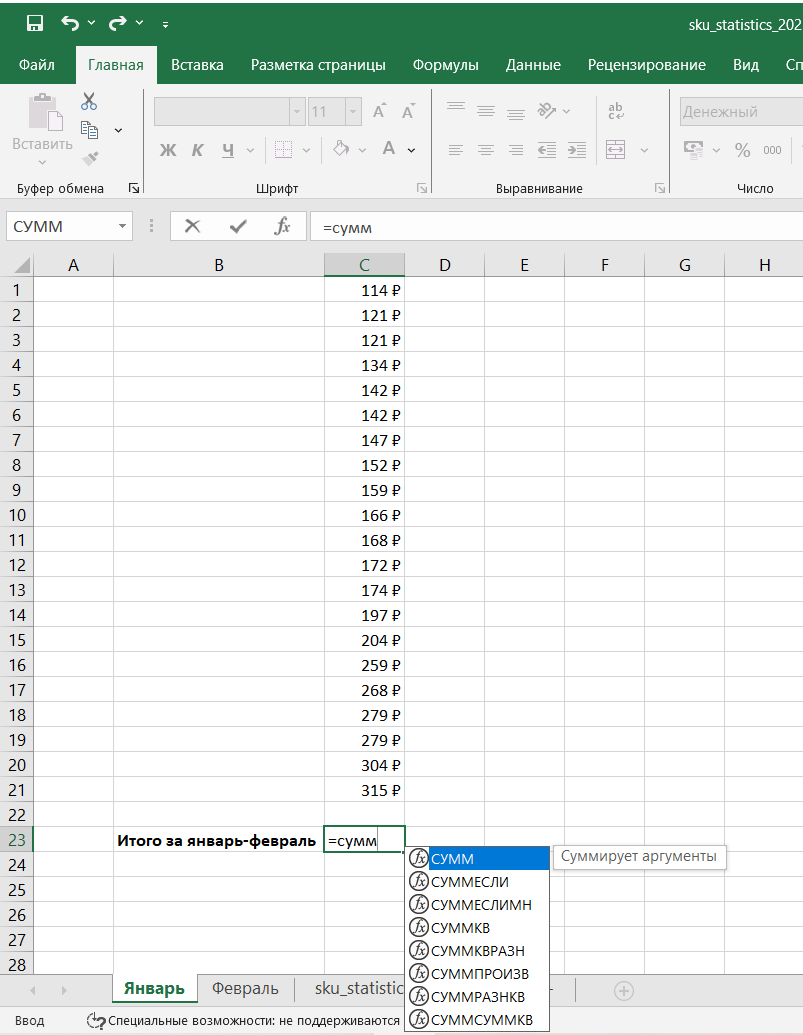Screen dimensions: 803x1035
Task: Click in the formula bar input
Action: [550, 227]
